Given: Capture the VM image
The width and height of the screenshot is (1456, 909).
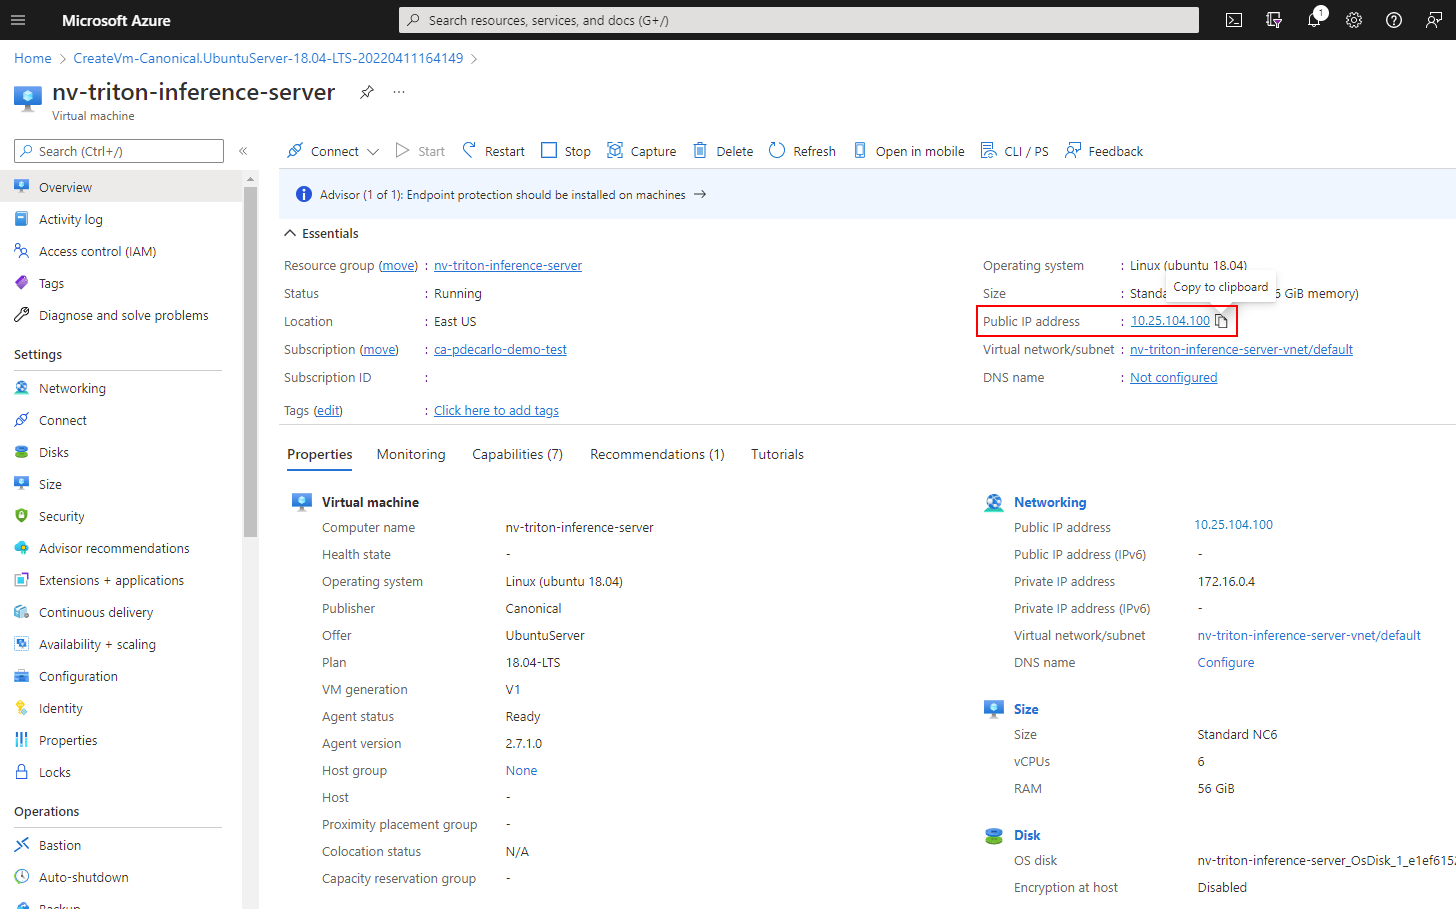Looking at the screenshot, I should (x=642, y=151).
